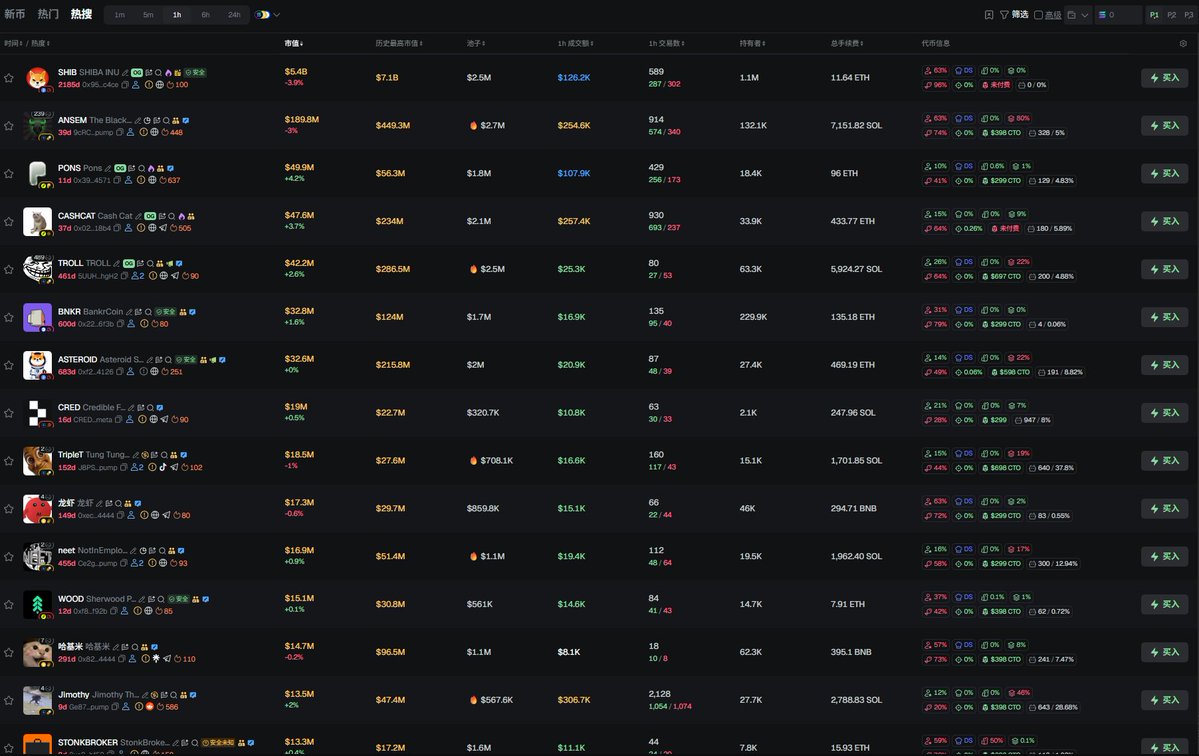The height and width of the screenshot is (756, 1199).
Task: Star the WOOD token as favorite
Action: click(x=8, y=605)
